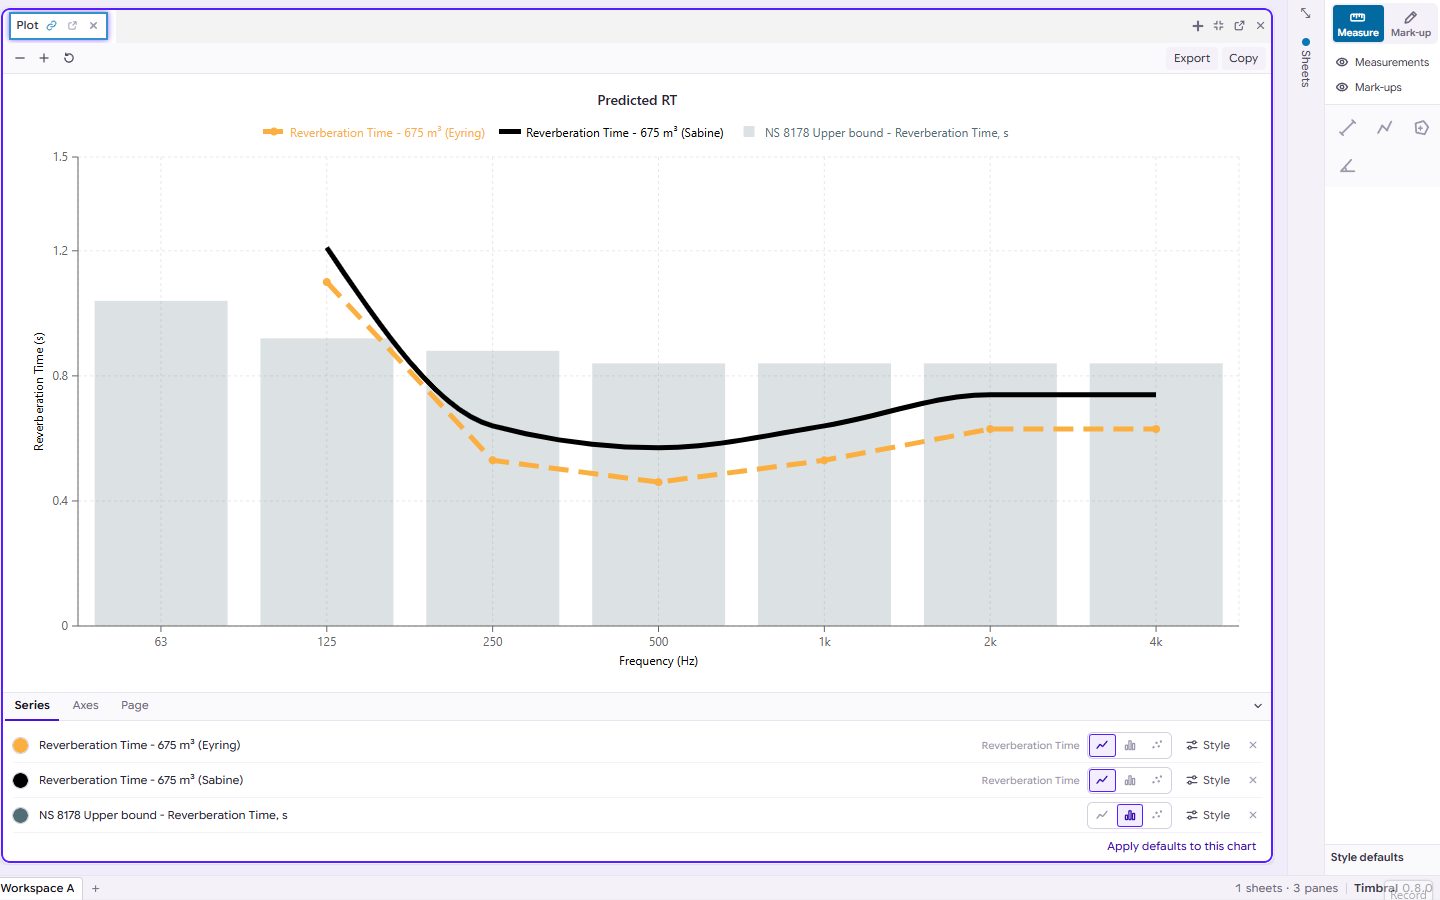Toggle Eyring series in the chart legend
The height and width of the screenshot is (900, 1440).
374,132
